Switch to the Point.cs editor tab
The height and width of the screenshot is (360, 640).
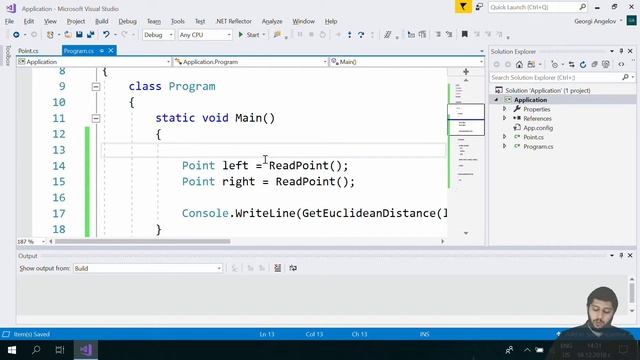click(x=28, y=51)
